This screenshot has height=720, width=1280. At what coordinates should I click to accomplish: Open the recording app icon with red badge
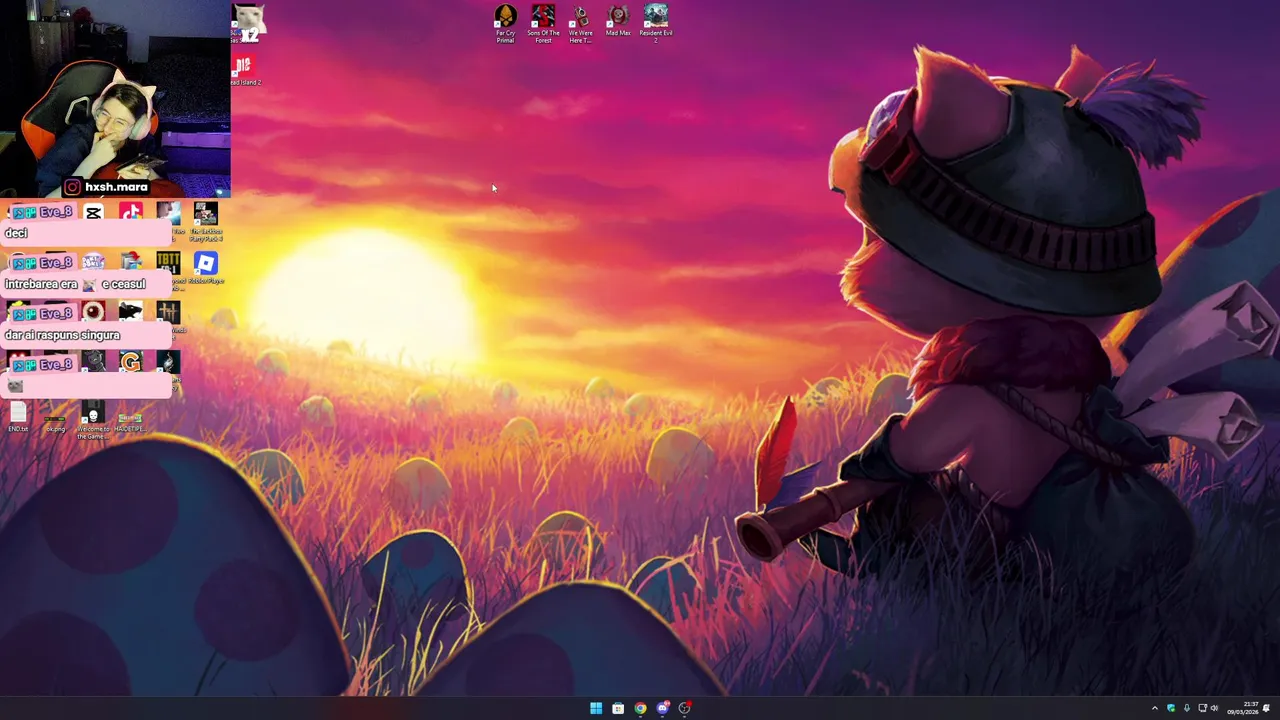click(x=685, y=708)
